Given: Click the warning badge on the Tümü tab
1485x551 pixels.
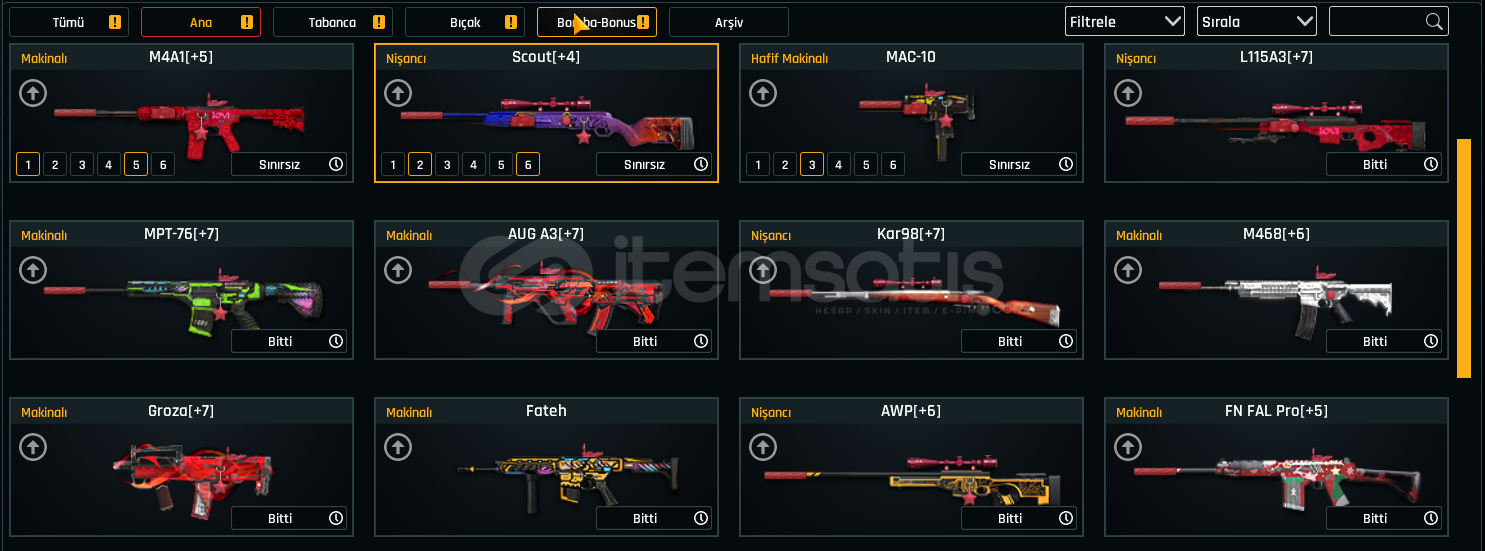Looking at the screenshot, I should pyautogui.click(x=115, y=22).
